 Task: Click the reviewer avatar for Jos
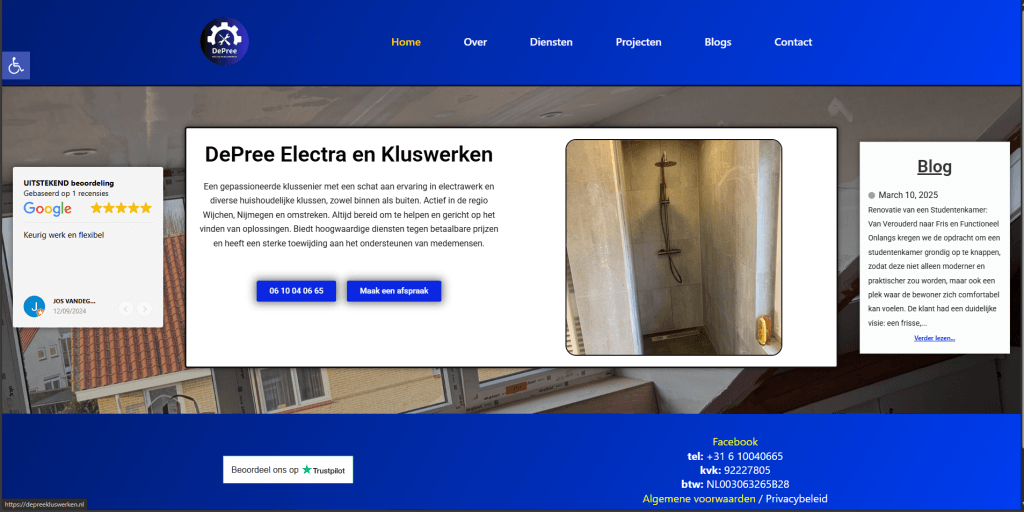[x=34, y=306]
